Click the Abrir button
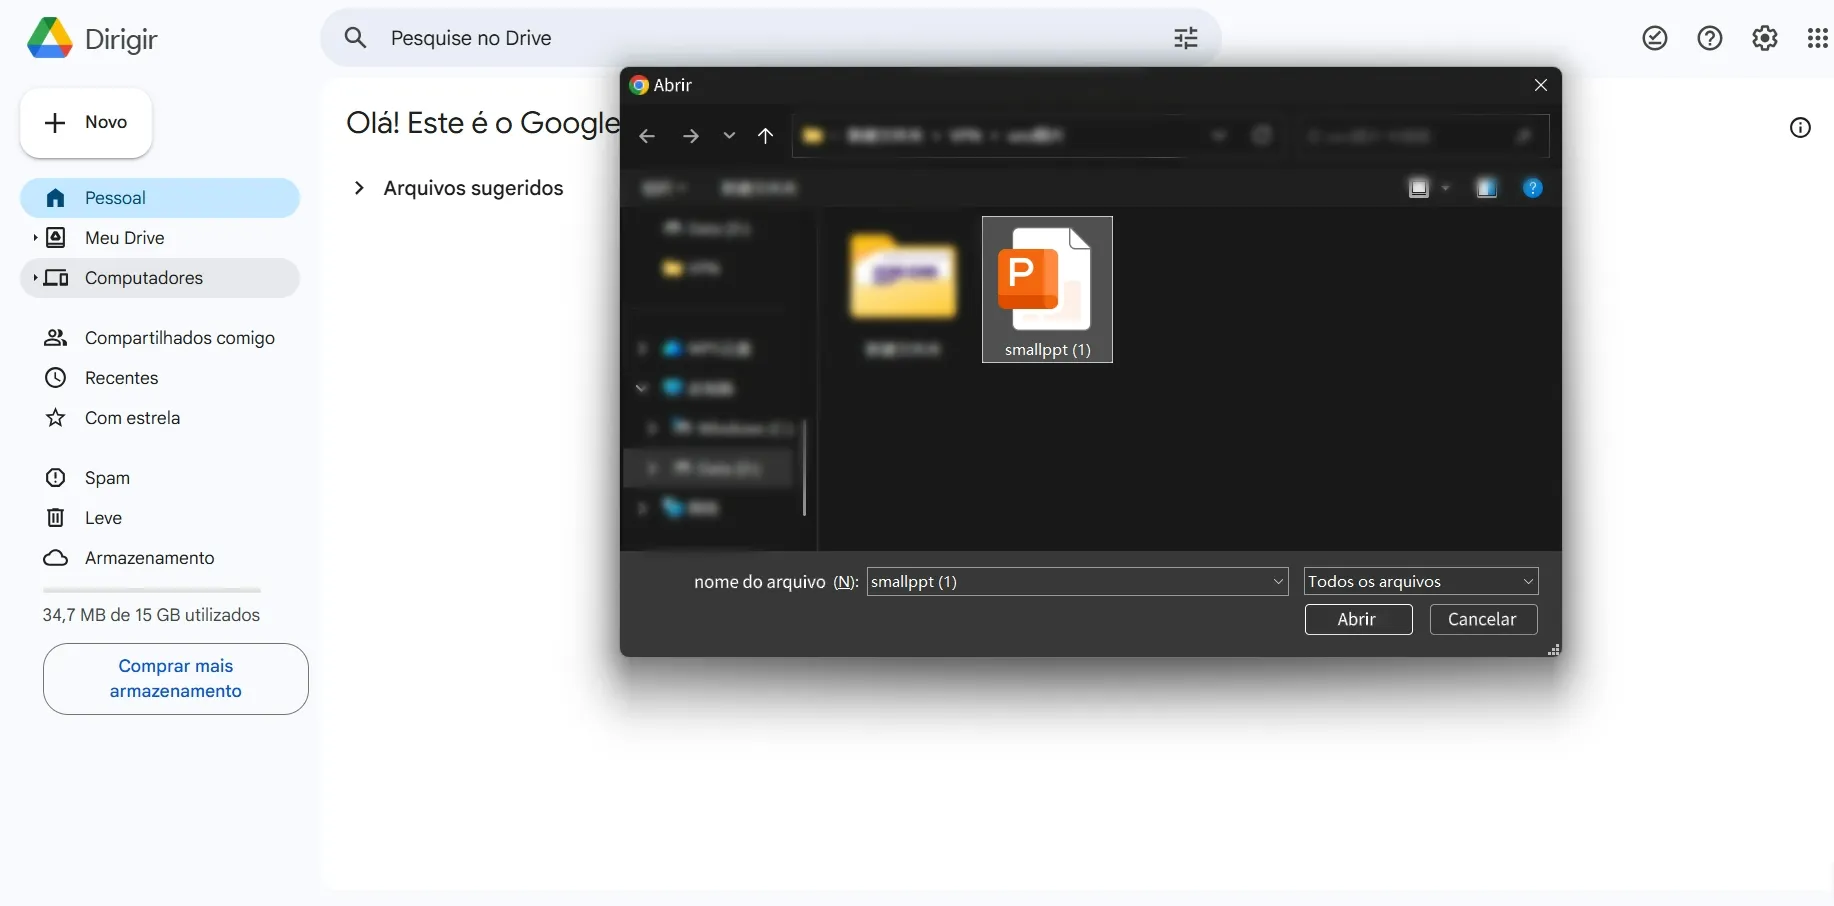The height and width of the screenshot is (906, 1834). pos(1359,620)
